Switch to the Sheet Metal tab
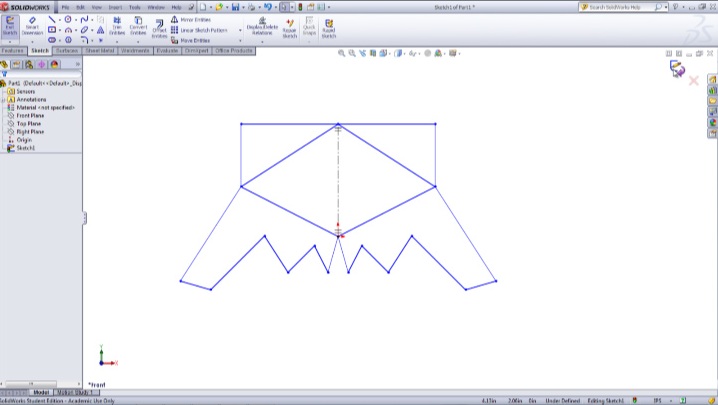Screen dimensions: 718x405 [100, 51]
